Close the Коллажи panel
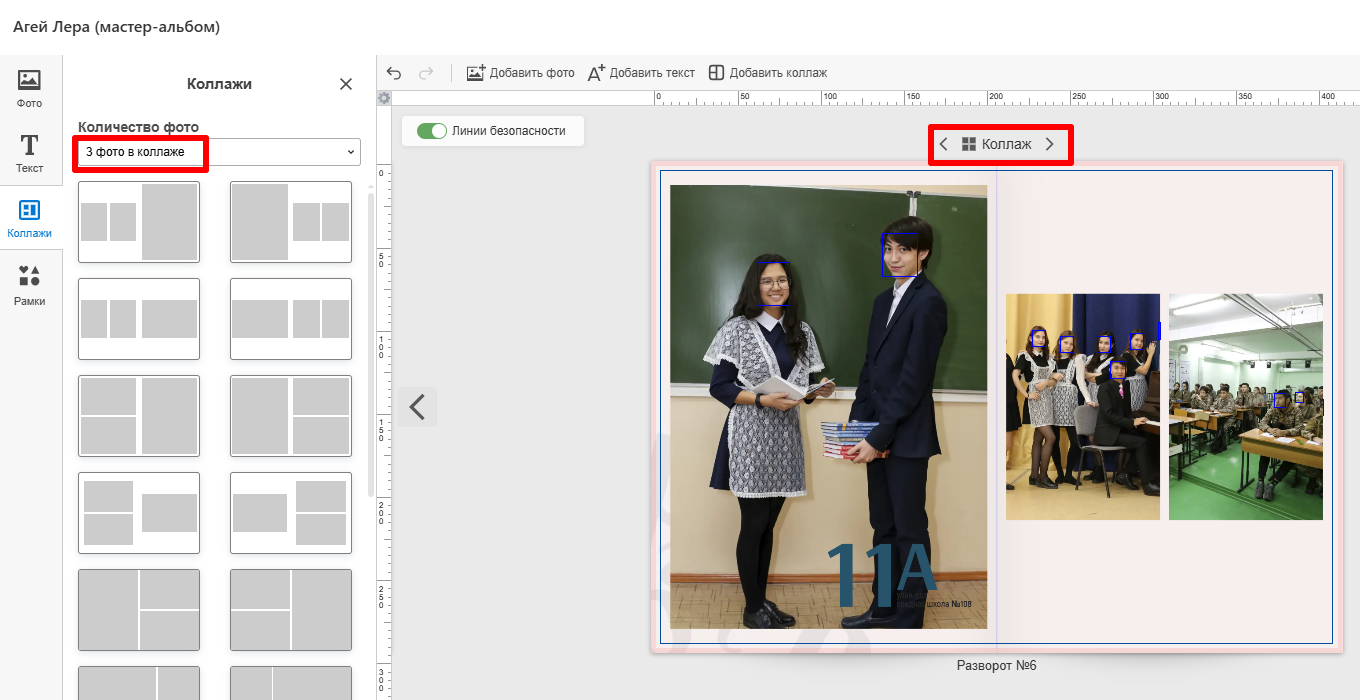The image size is (1360, 700). pos(346,84)
